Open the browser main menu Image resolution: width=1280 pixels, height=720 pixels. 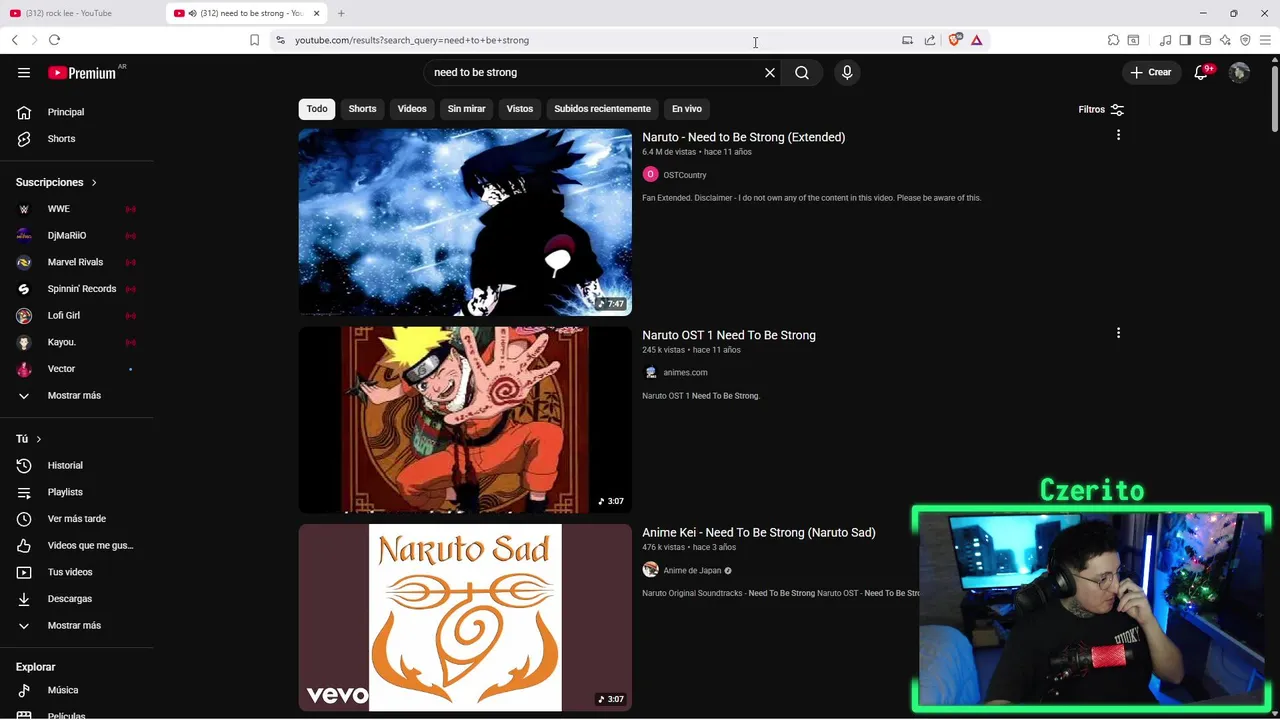pos(1265,40)
